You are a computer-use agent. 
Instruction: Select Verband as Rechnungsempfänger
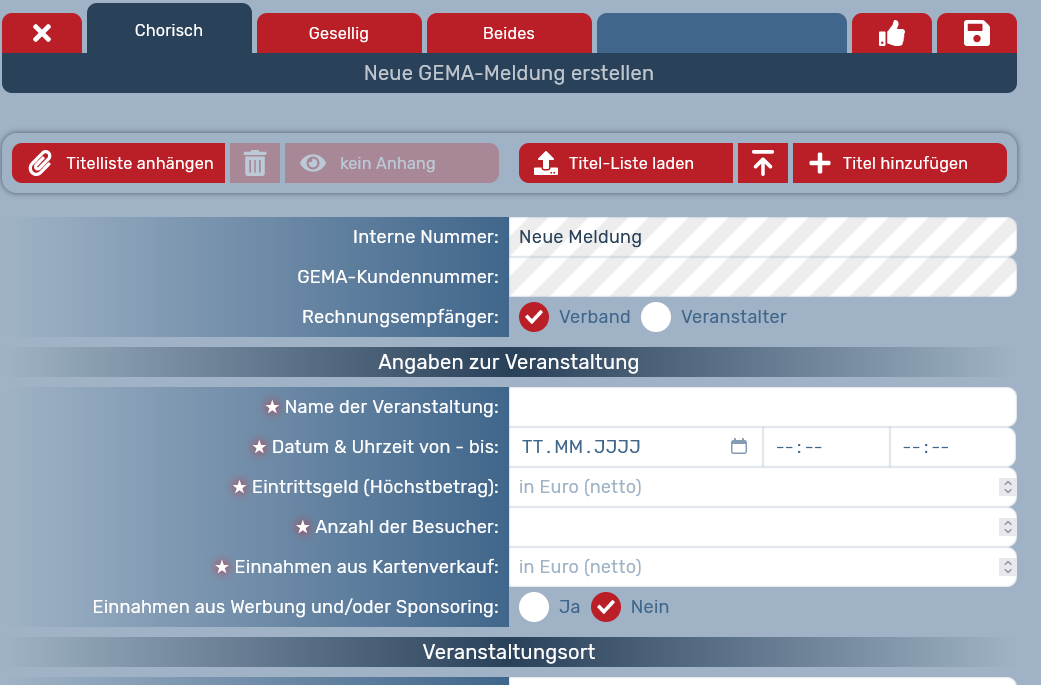click(x=534, y=317)
